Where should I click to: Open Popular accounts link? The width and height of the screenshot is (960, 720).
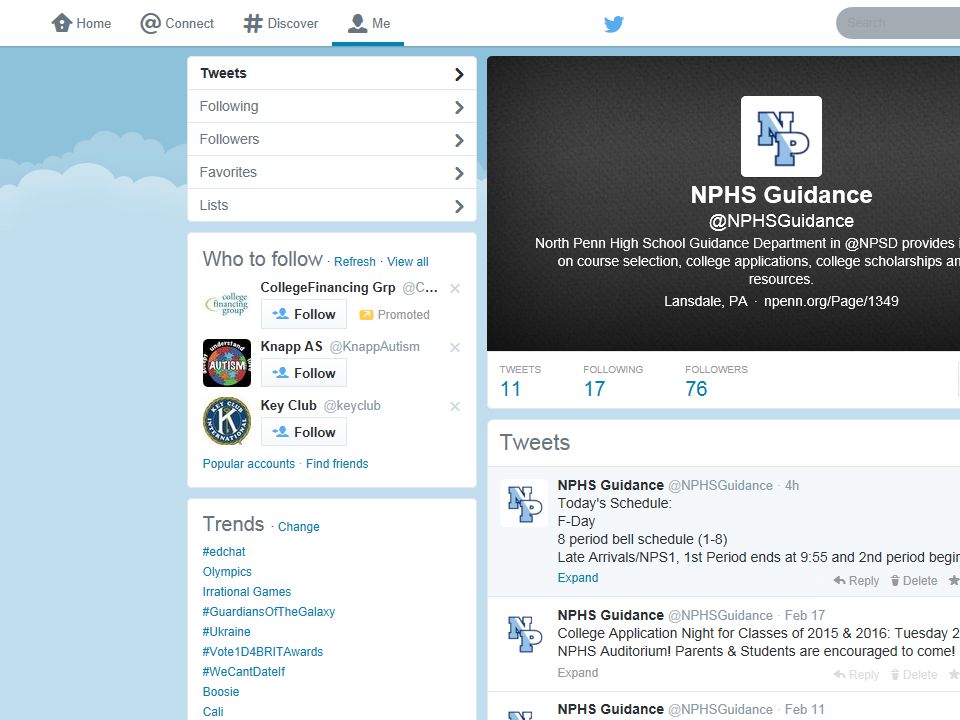point(249,463)
